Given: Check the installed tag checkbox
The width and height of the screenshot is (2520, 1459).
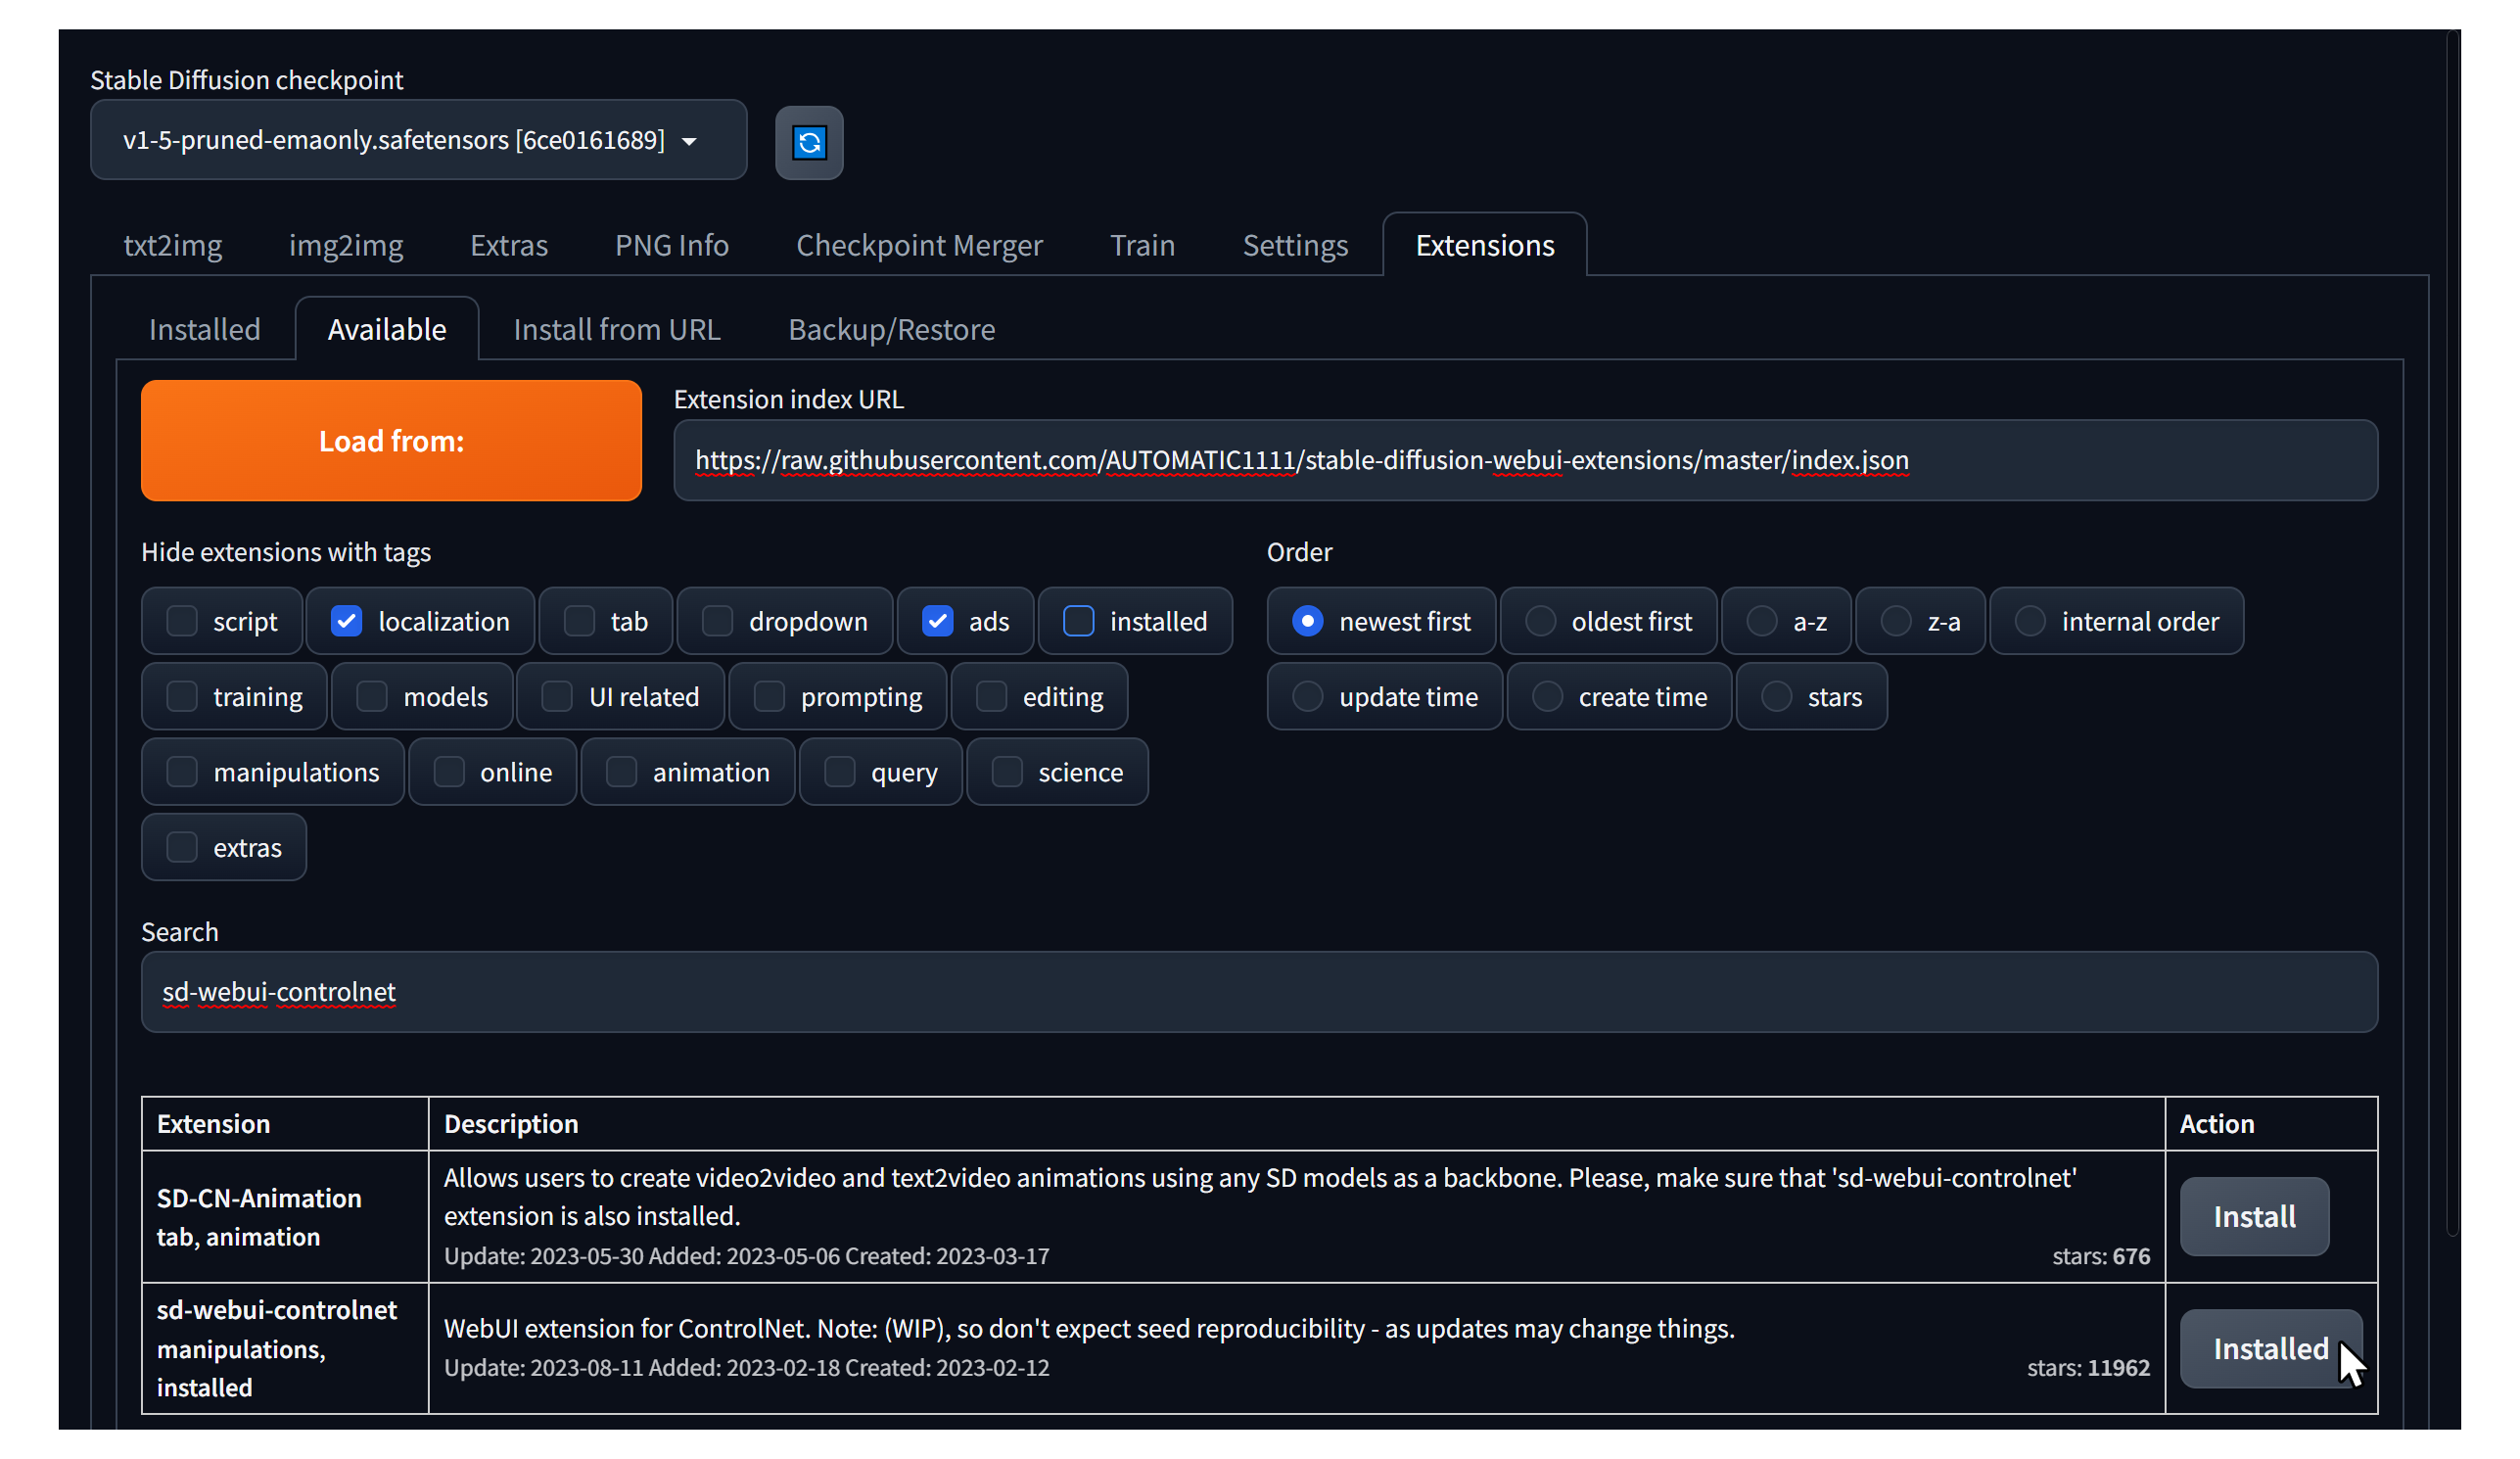Looking at the screenshot, I should click(x=1078, y=621).
